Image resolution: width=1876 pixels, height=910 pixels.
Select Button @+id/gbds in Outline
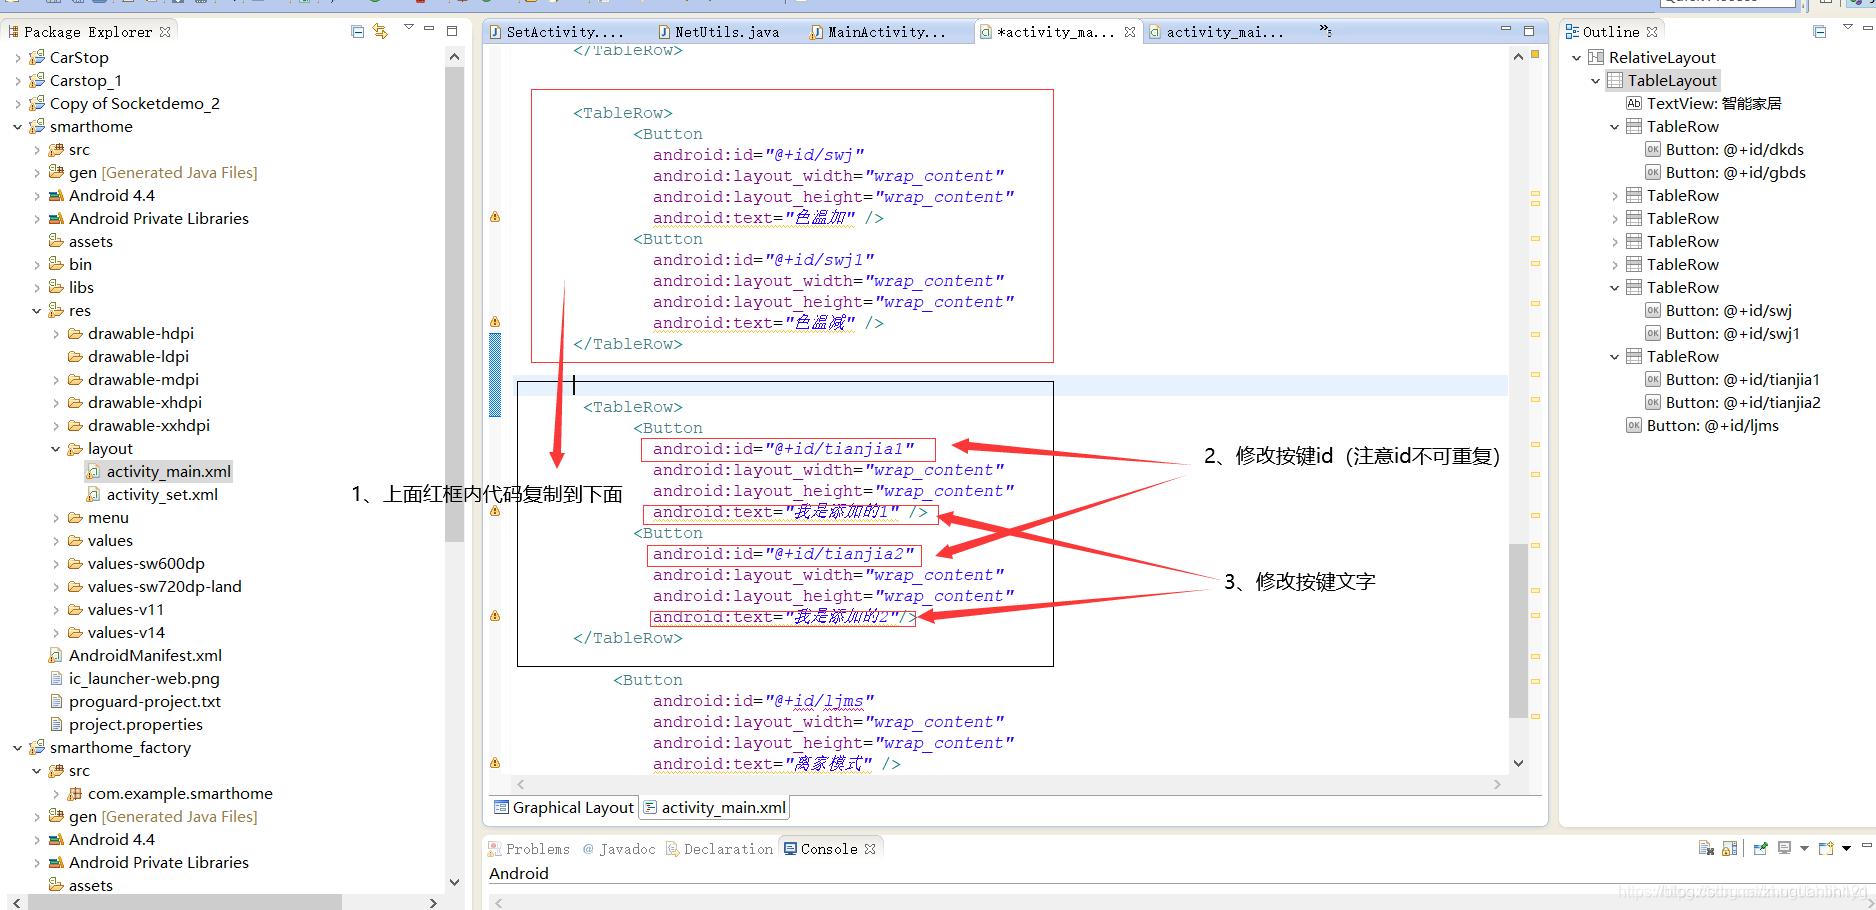(1726, 173)
